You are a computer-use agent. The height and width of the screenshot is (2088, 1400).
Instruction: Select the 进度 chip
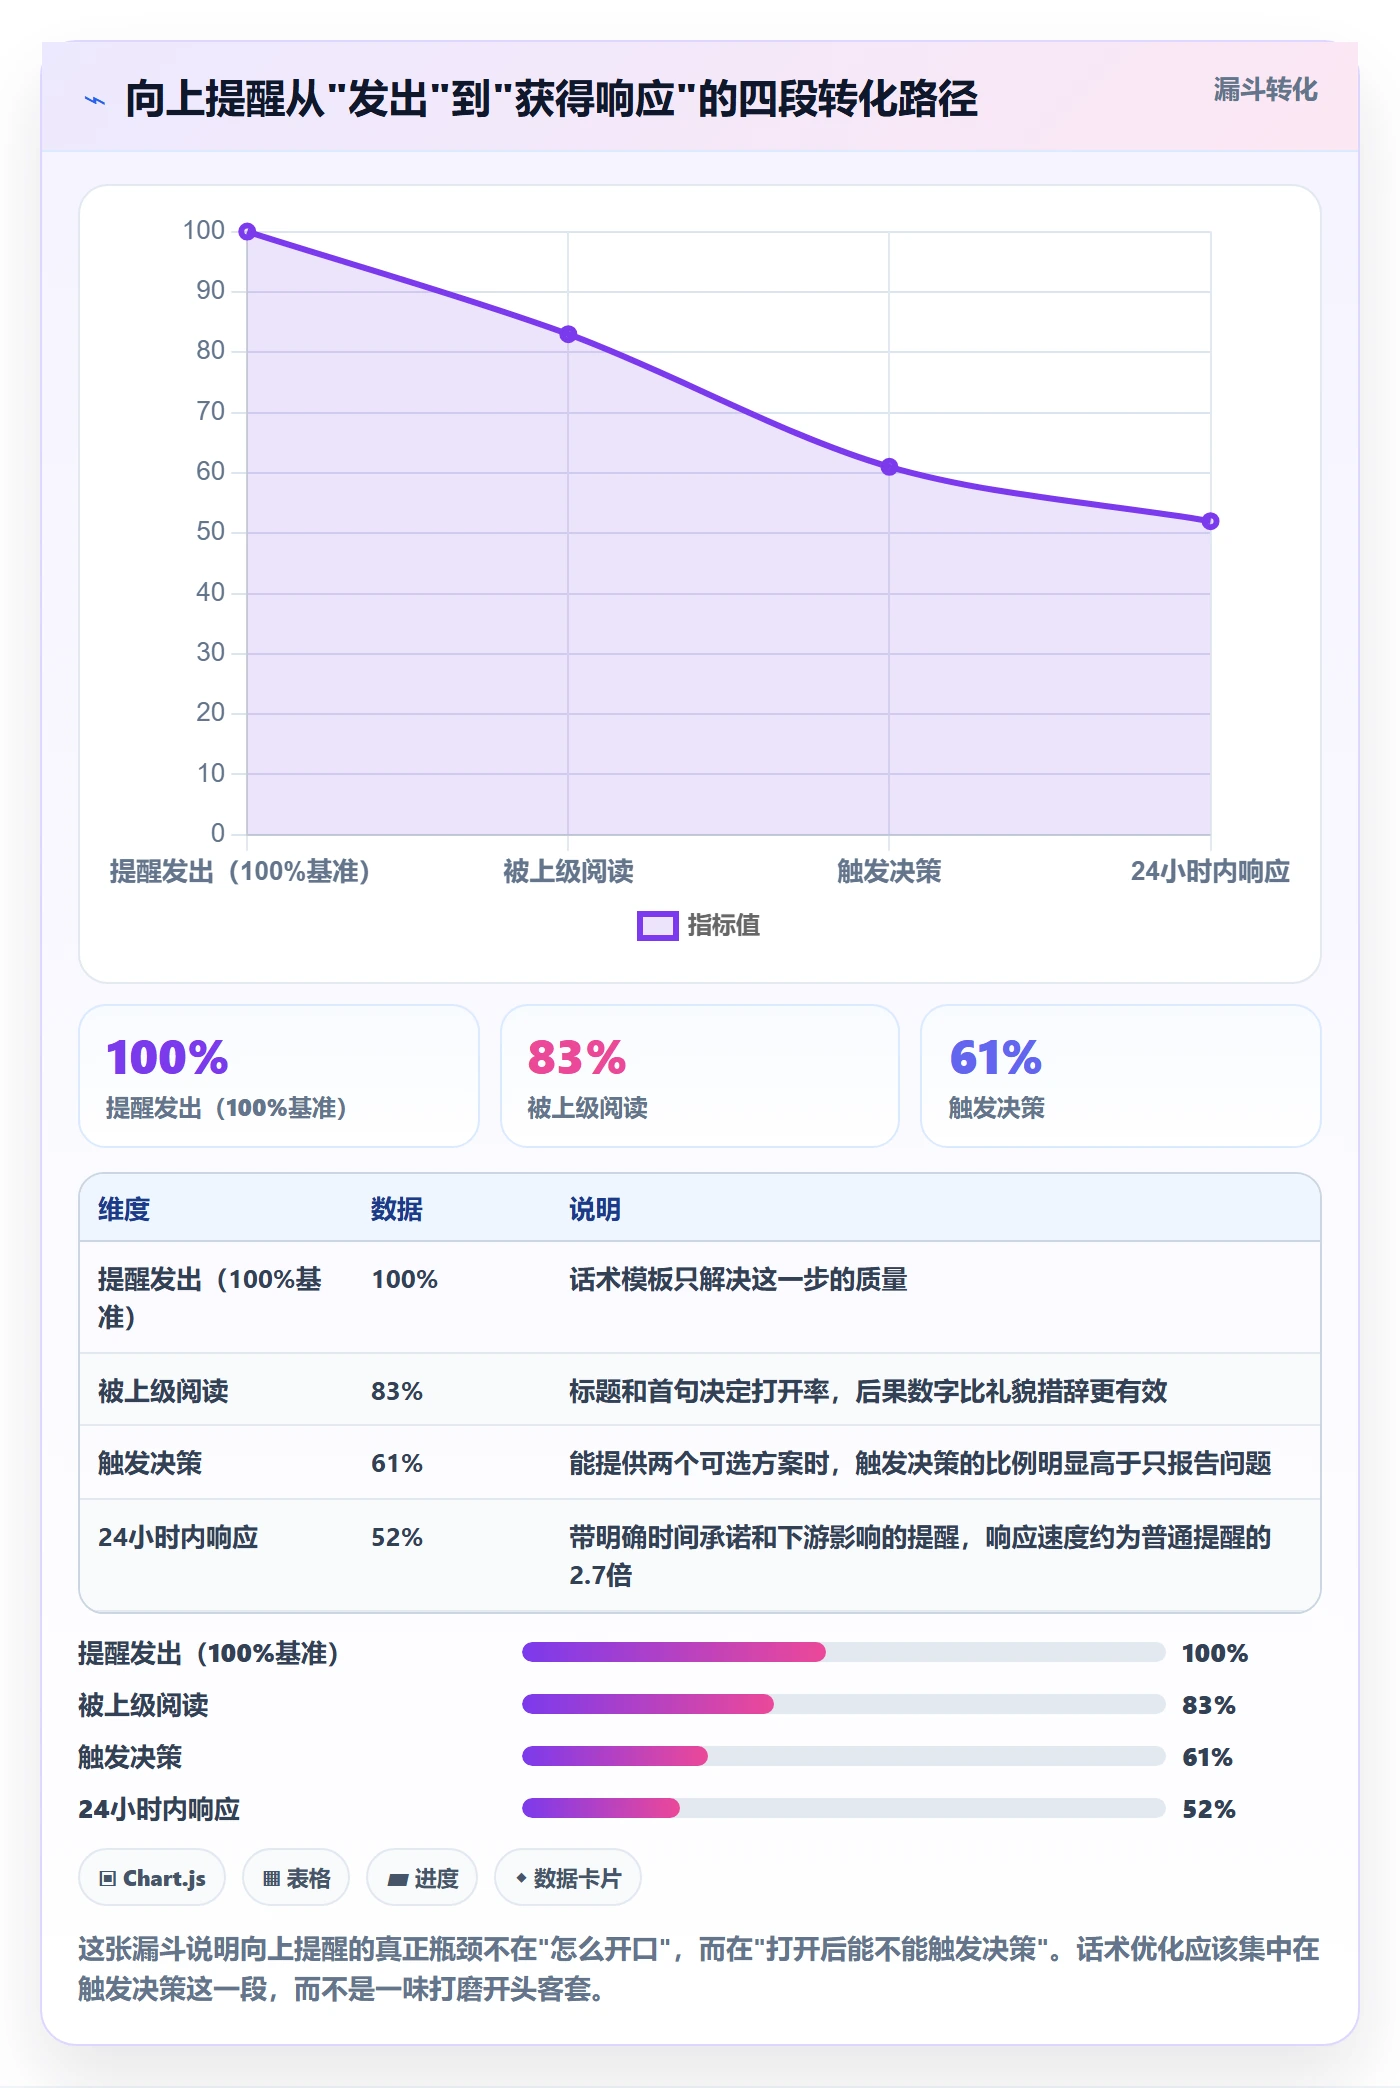point(422,1878)
